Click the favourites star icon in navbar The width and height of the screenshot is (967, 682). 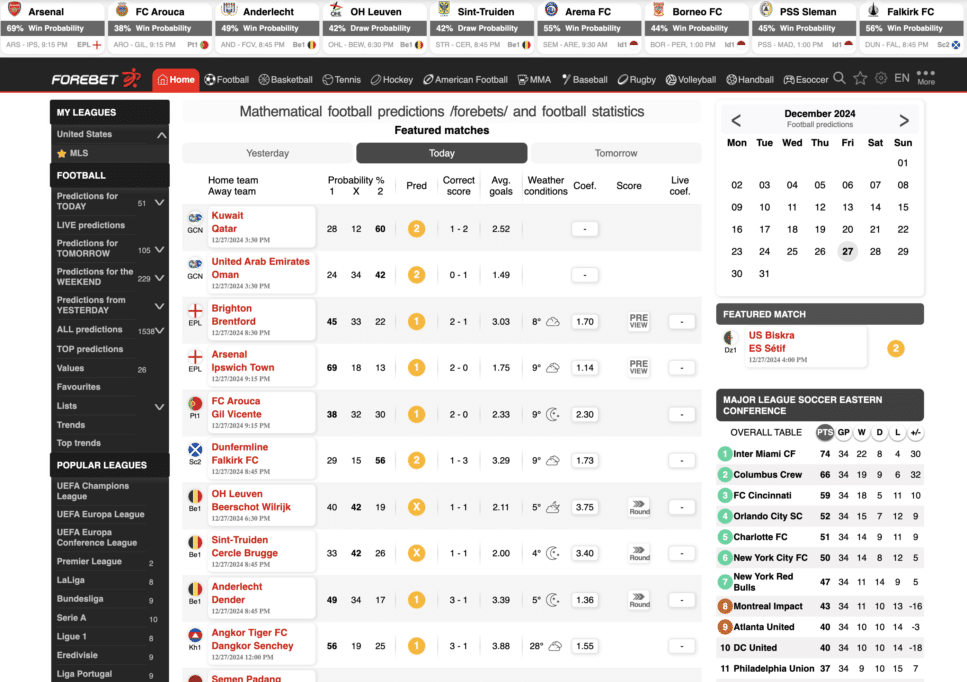(860, 78)
